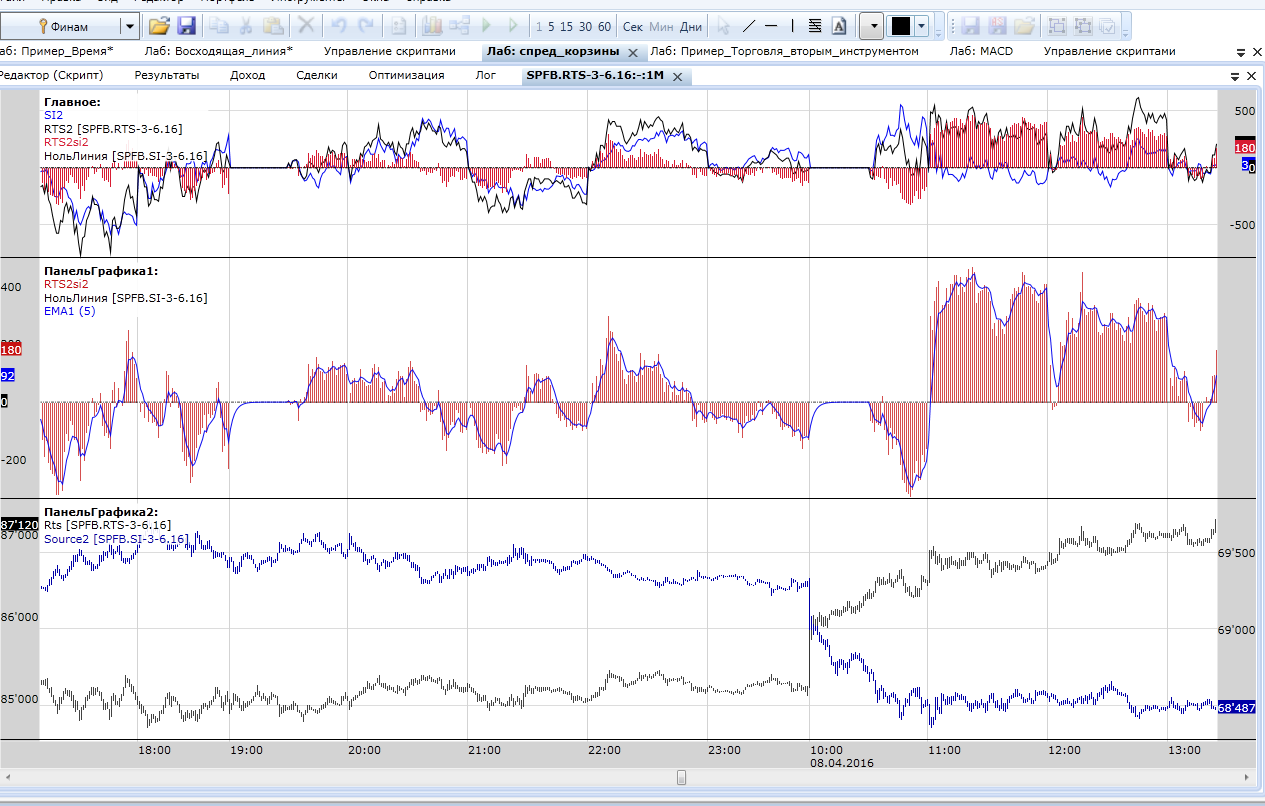The height and width of the screenshot is (806, 1265).
Task: Click the document properties icon after Redo
Action: click(398, 26)
